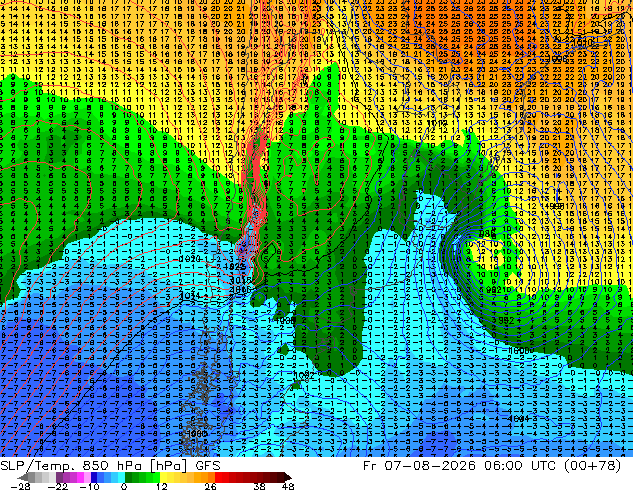634x490 pixels.
Task: Click the -28 label on the color scale
Action: click(20, 486)
